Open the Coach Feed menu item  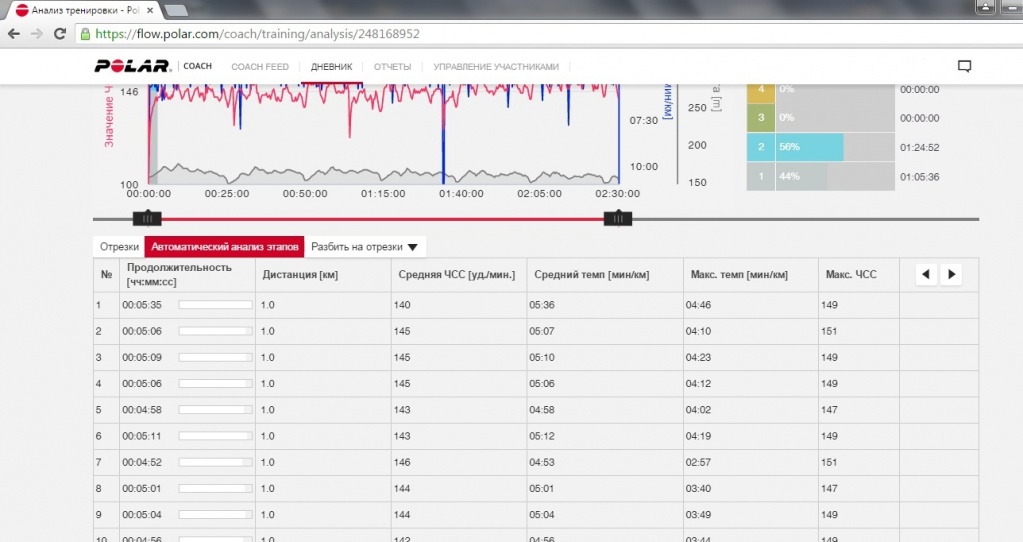[260, 67]
